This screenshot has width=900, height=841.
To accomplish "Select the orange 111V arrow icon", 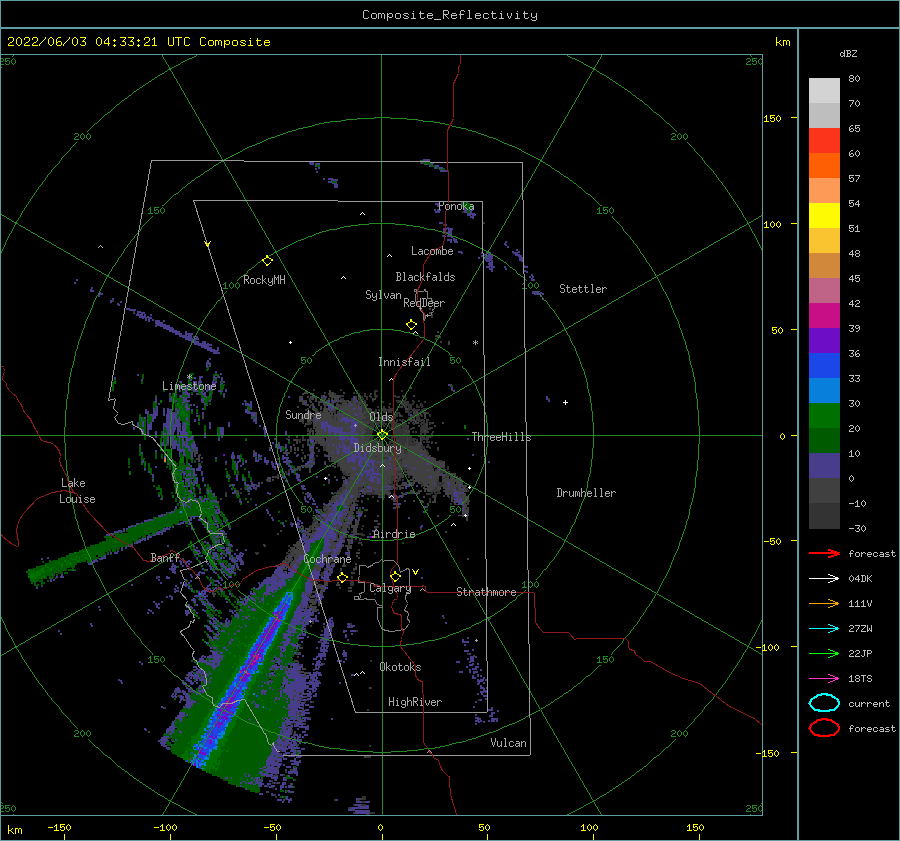I will 824,603.
